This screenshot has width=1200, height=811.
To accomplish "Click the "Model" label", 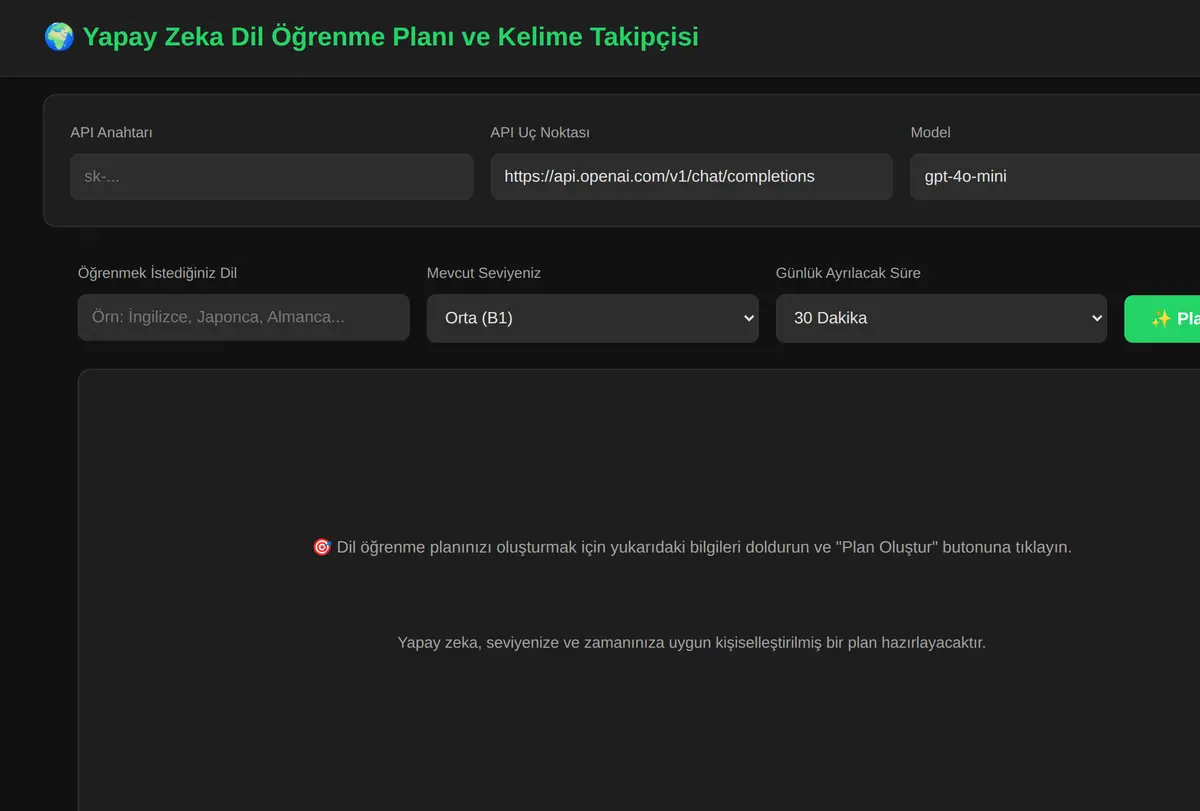I will pyautogui.click(x=930, y=132).
